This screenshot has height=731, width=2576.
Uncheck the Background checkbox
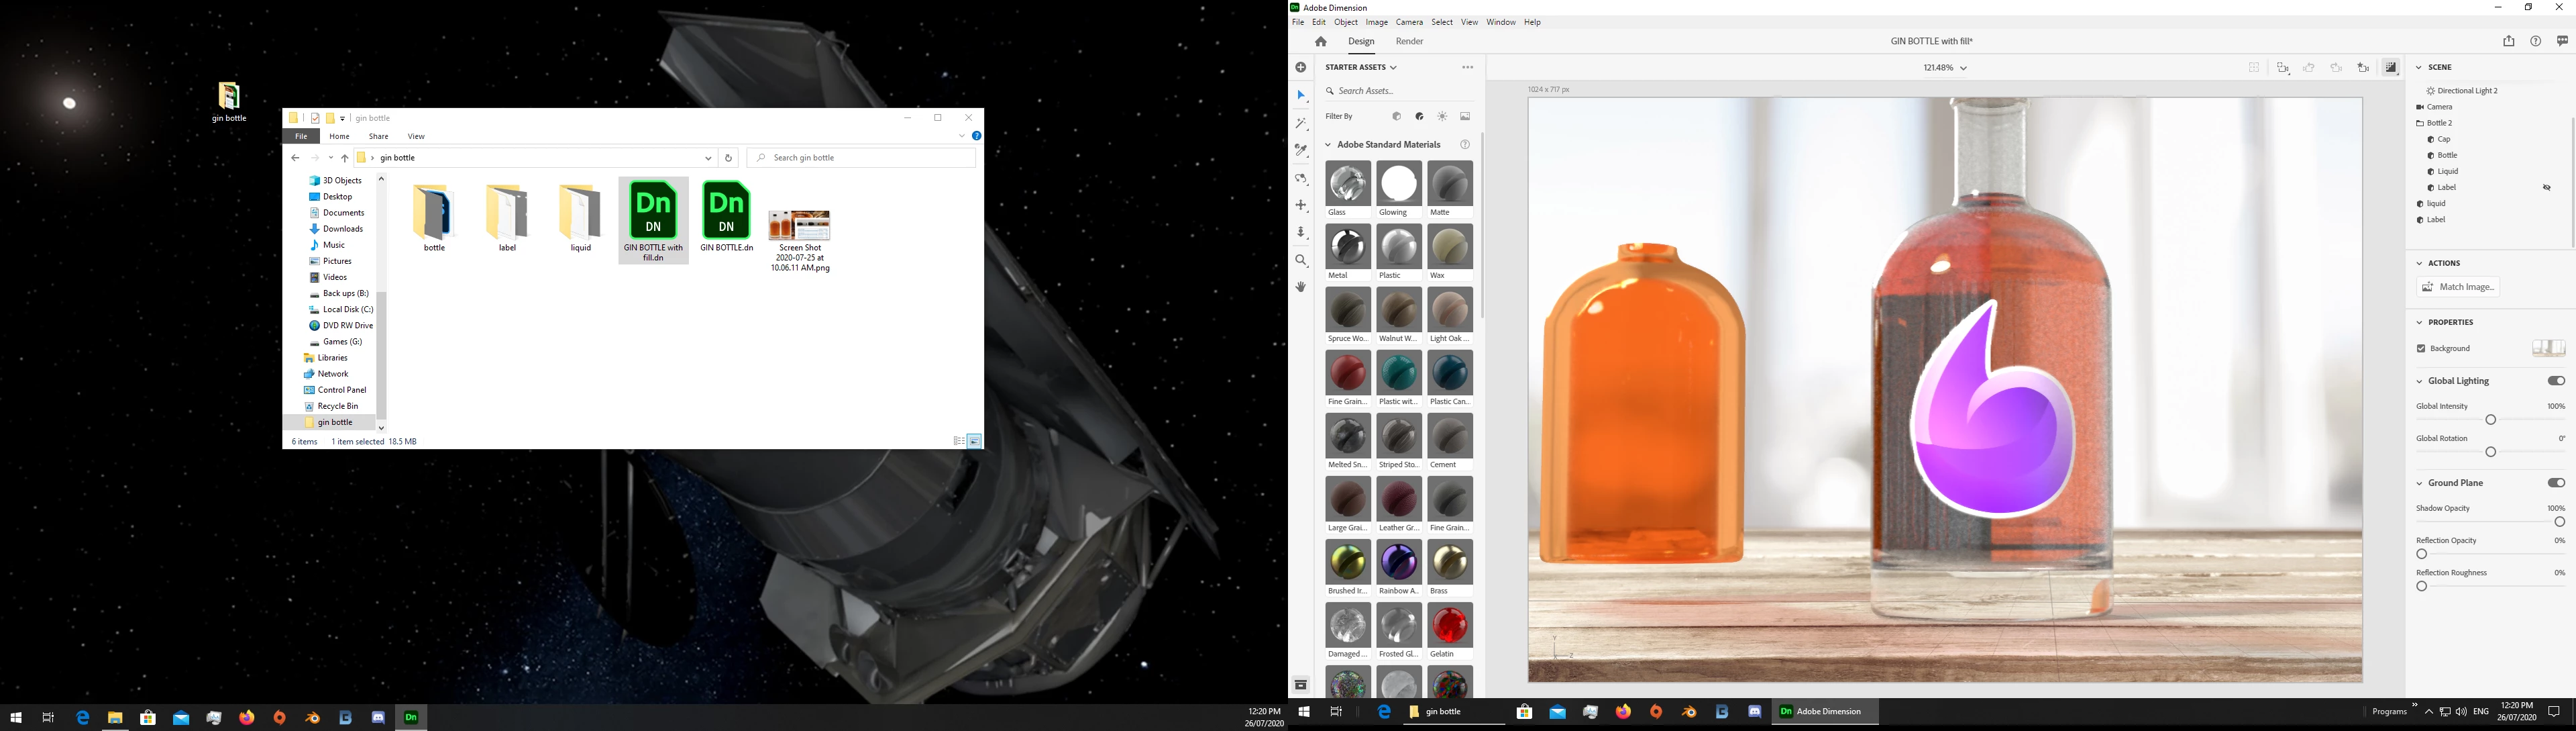[x=2421, y=349]
